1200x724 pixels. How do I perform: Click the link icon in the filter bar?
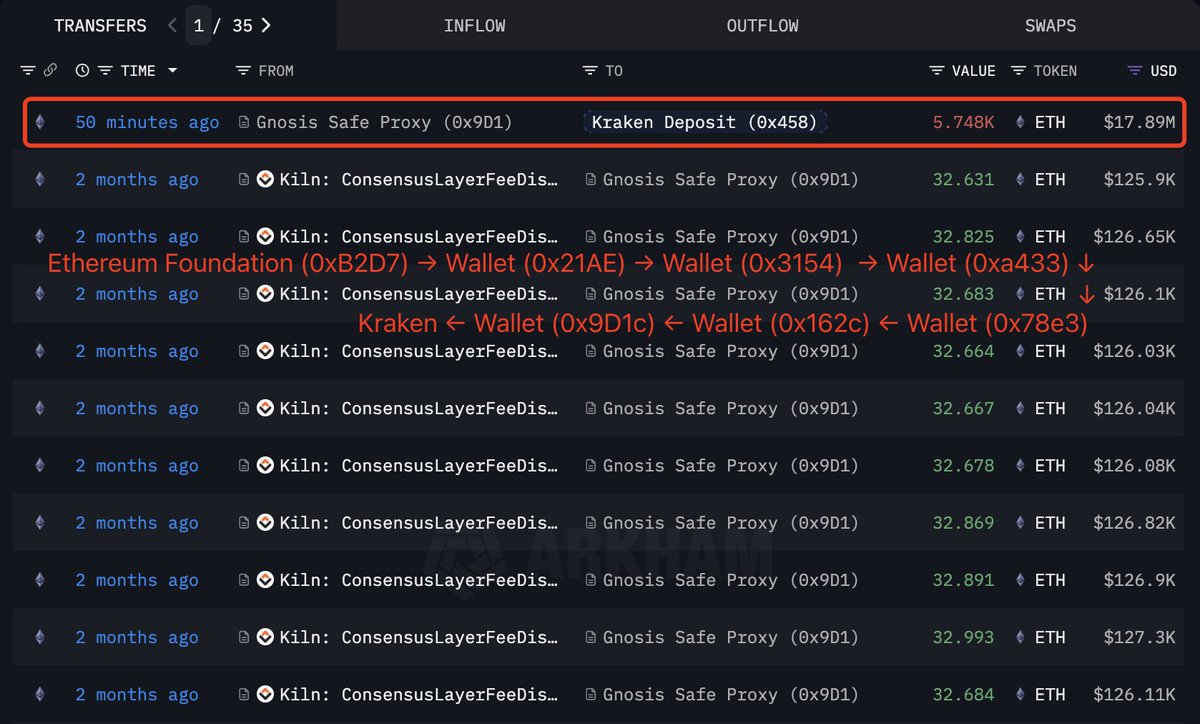point(50,70)
